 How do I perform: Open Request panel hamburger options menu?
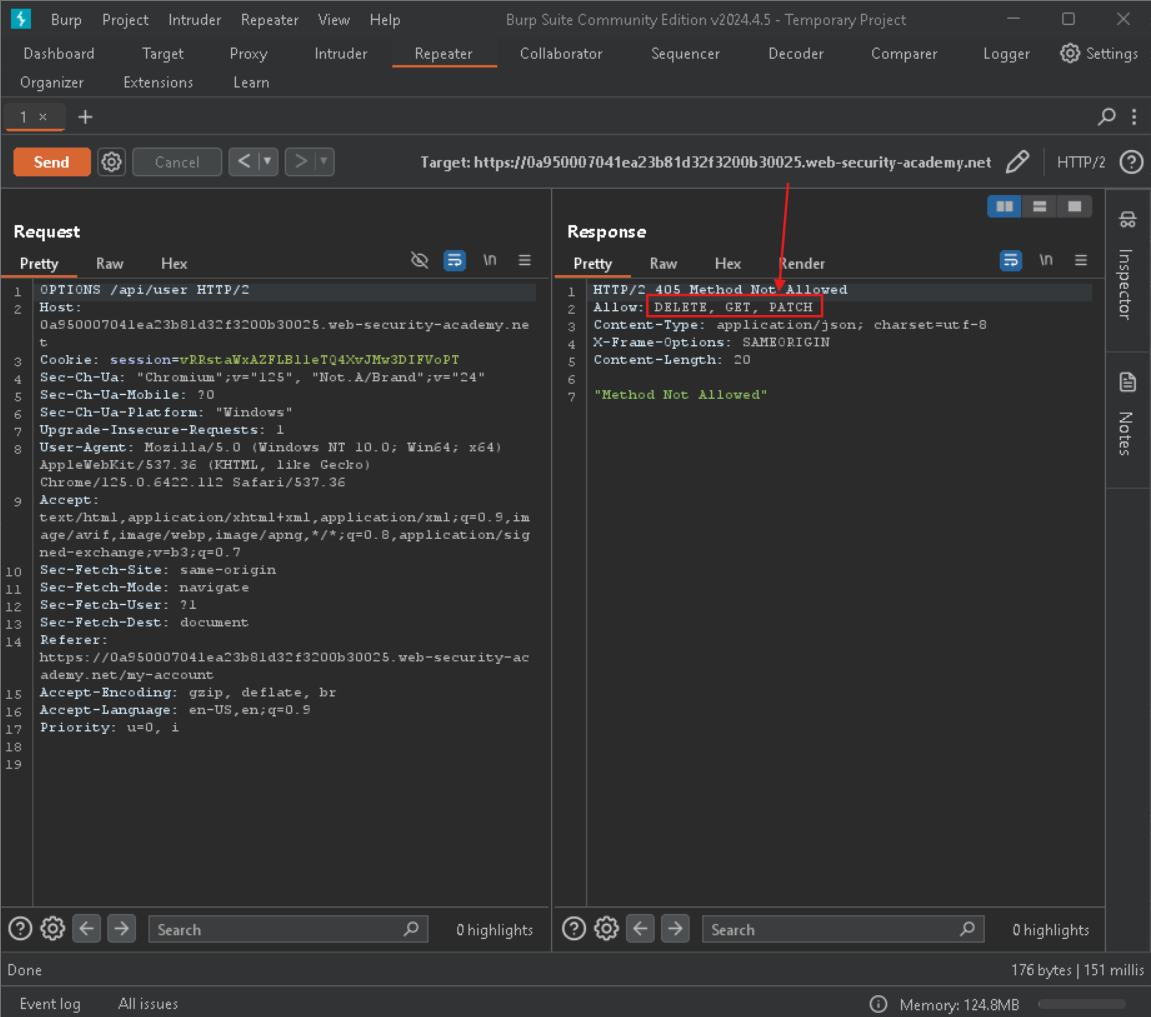[x=524, y=261]
